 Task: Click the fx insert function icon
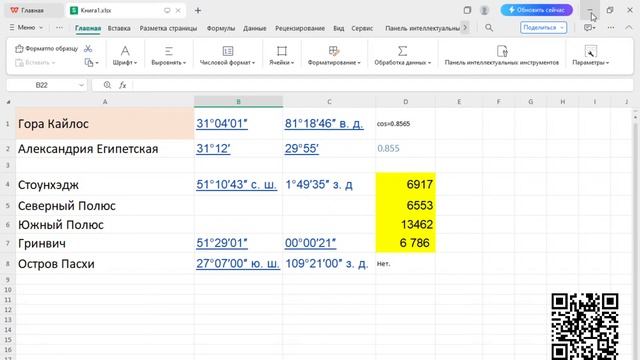(x=122, y=85)
